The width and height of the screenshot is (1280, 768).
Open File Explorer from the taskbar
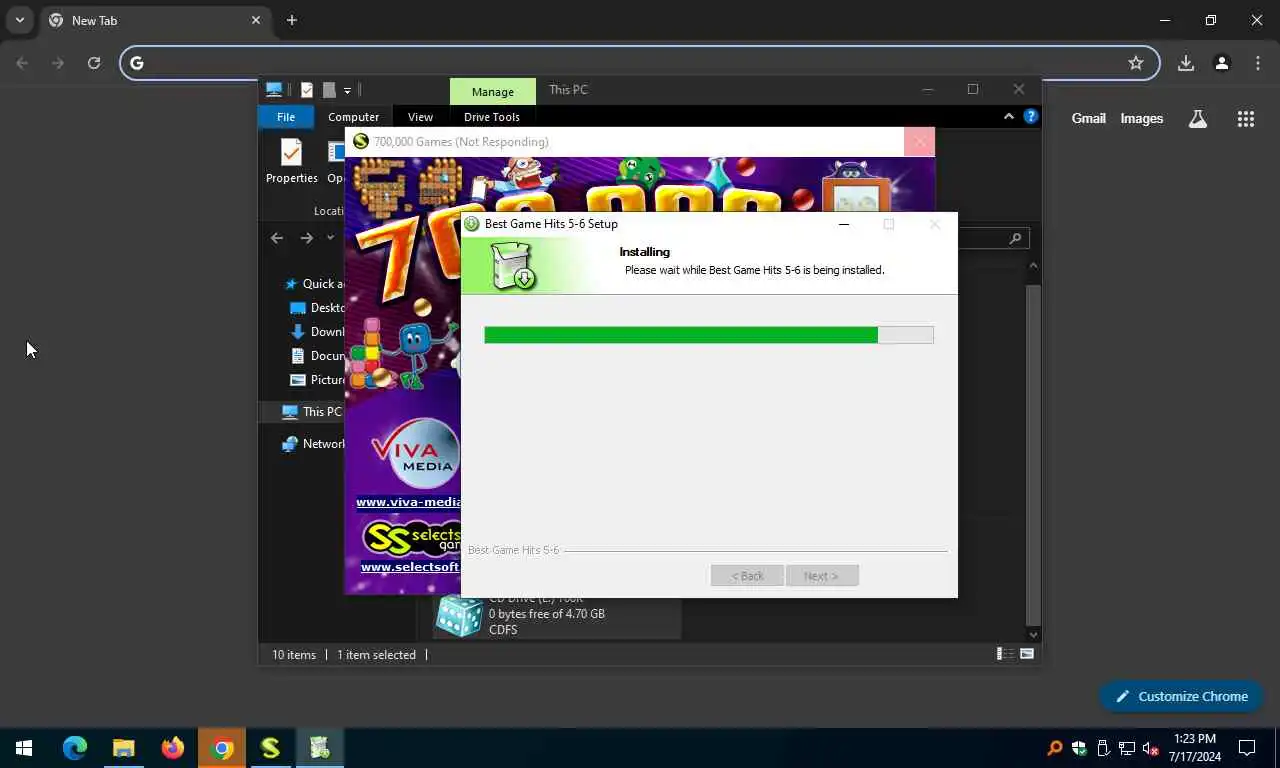(x=123, y=748)
